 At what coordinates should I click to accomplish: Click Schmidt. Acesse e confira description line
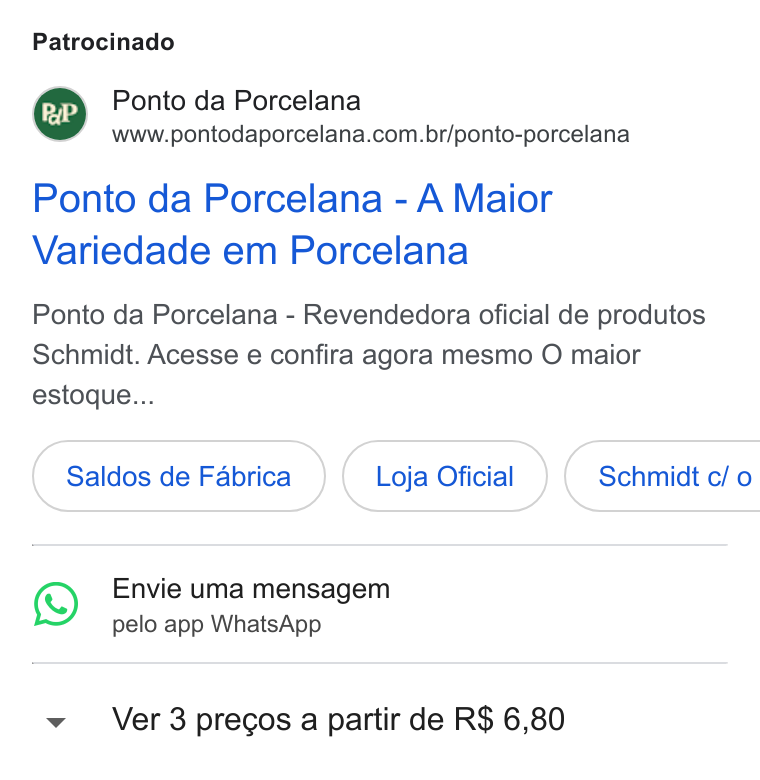(336, 355)
